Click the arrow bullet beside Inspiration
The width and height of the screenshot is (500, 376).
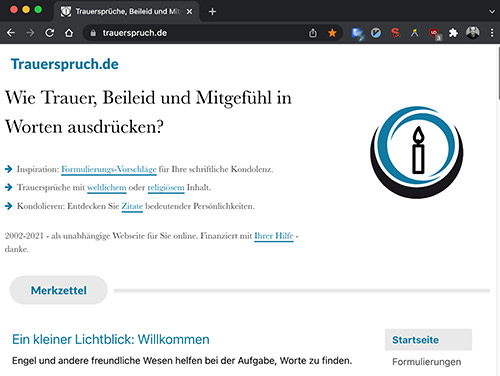(9, 169)
